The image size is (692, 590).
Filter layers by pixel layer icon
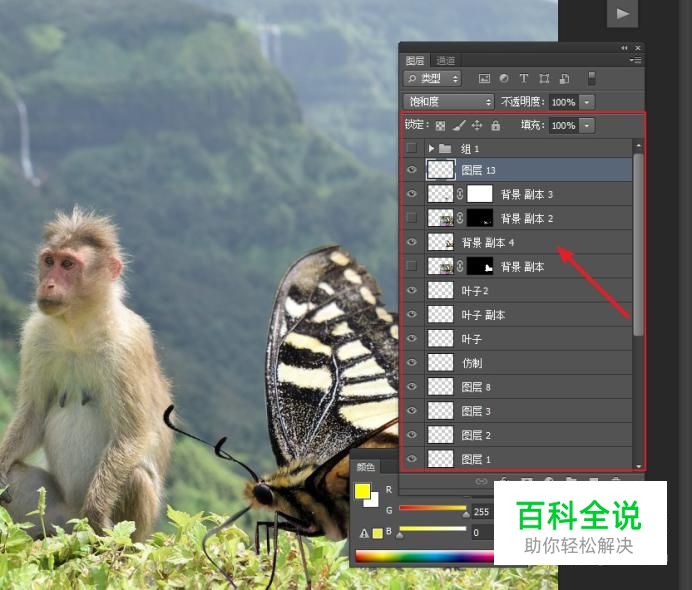pyautogui.click(x=484, y=79)
